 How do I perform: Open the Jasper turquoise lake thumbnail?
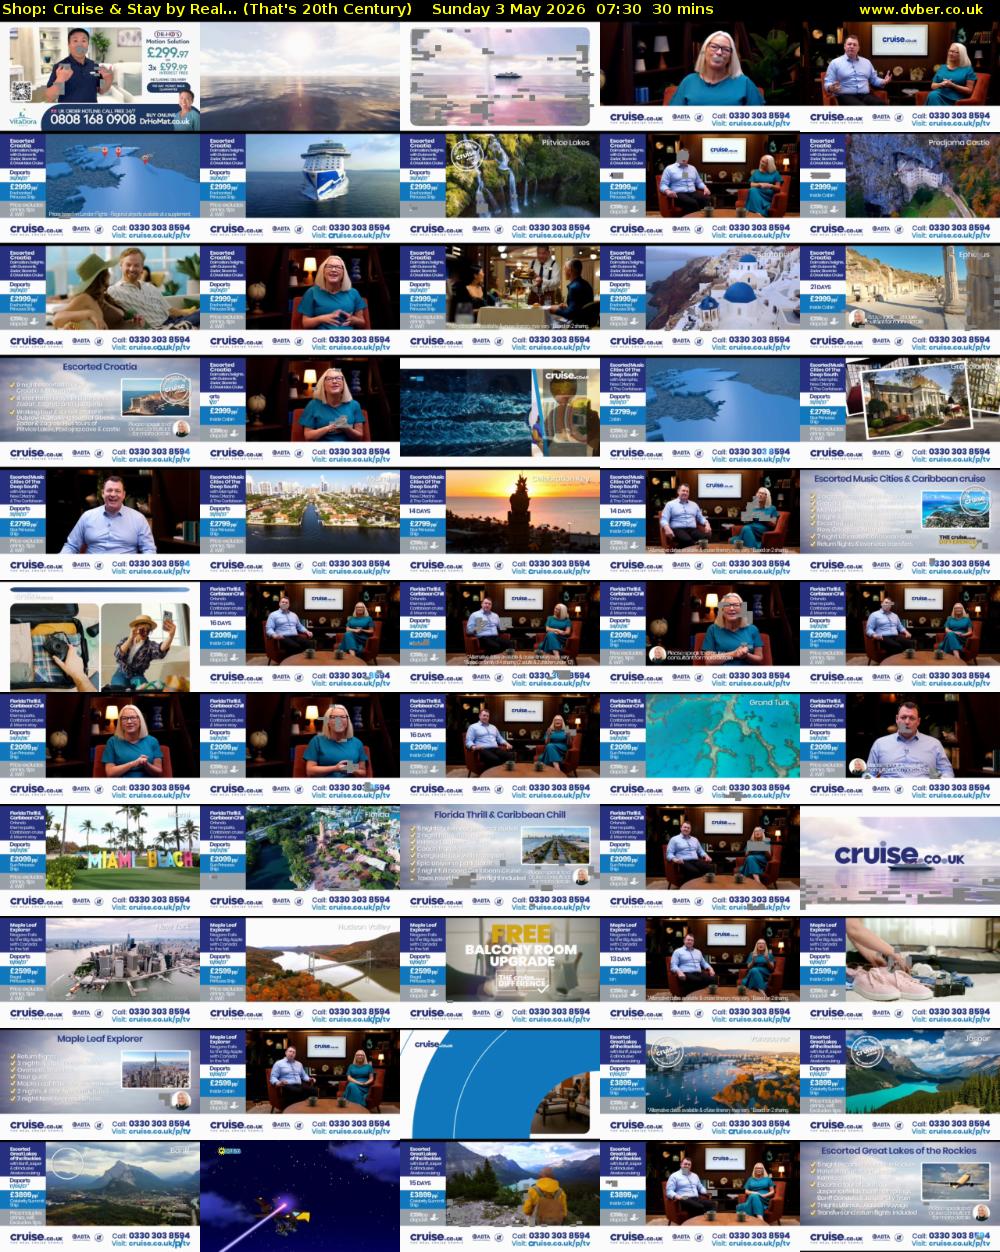[x=900, y=1085]
